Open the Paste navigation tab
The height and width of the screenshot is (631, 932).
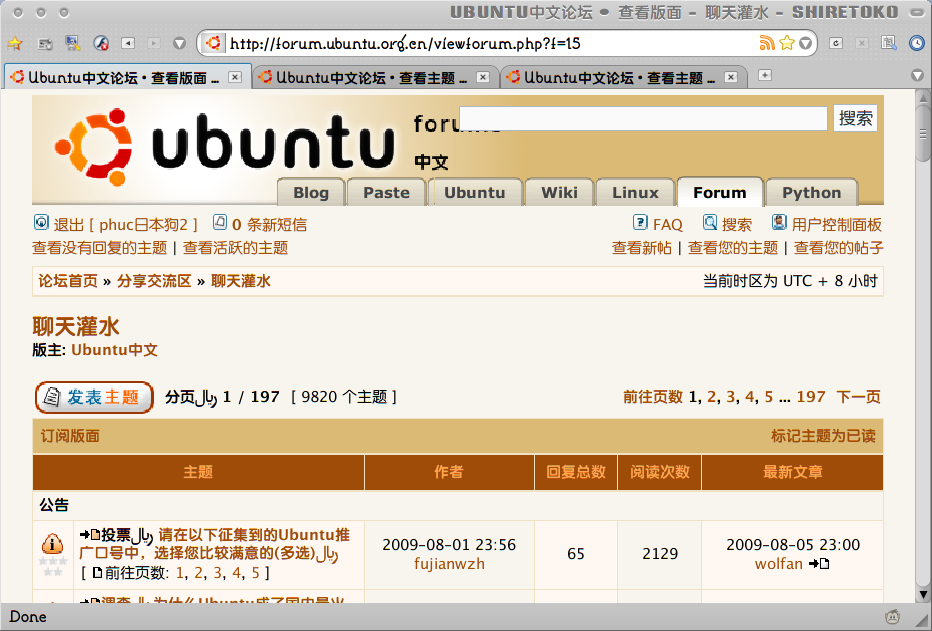386,193
